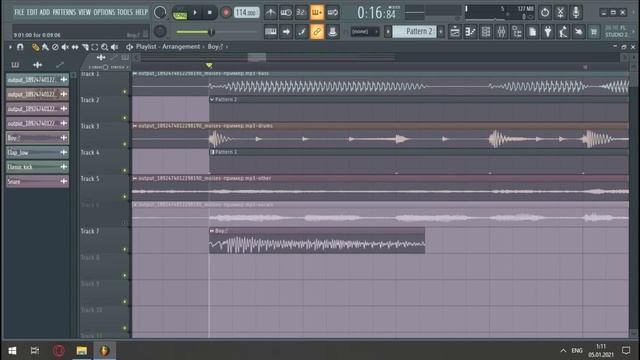Select the Slice tool in playlist toolbar
Screen dimensions: 640x360
(85, 47)
